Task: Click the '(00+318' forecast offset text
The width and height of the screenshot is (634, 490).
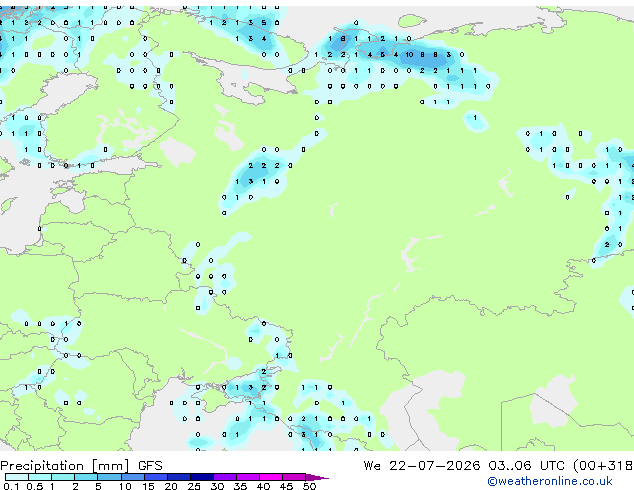Action: coord(603,466)
